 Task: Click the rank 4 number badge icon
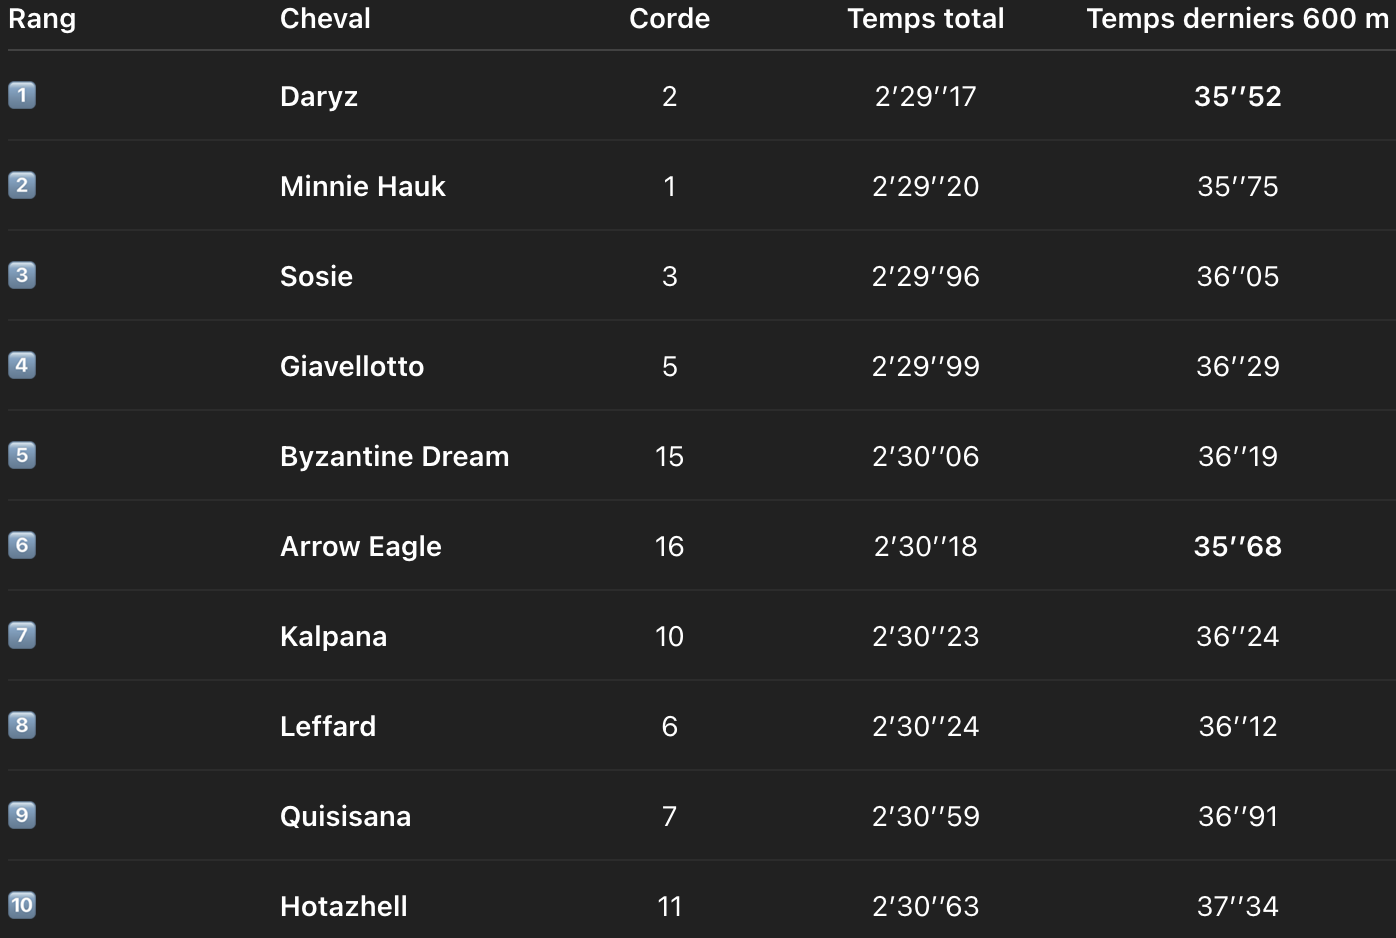22,366
